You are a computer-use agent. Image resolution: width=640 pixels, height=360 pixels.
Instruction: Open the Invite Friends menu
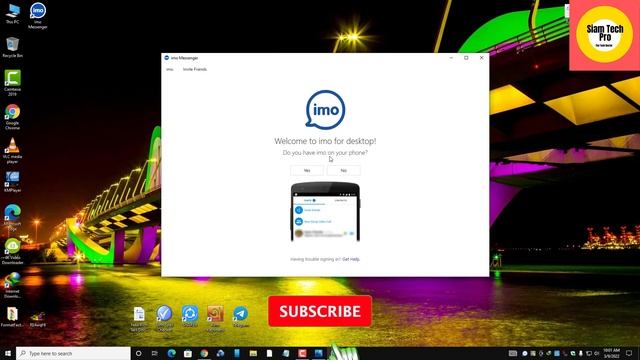tap(195, 69)
